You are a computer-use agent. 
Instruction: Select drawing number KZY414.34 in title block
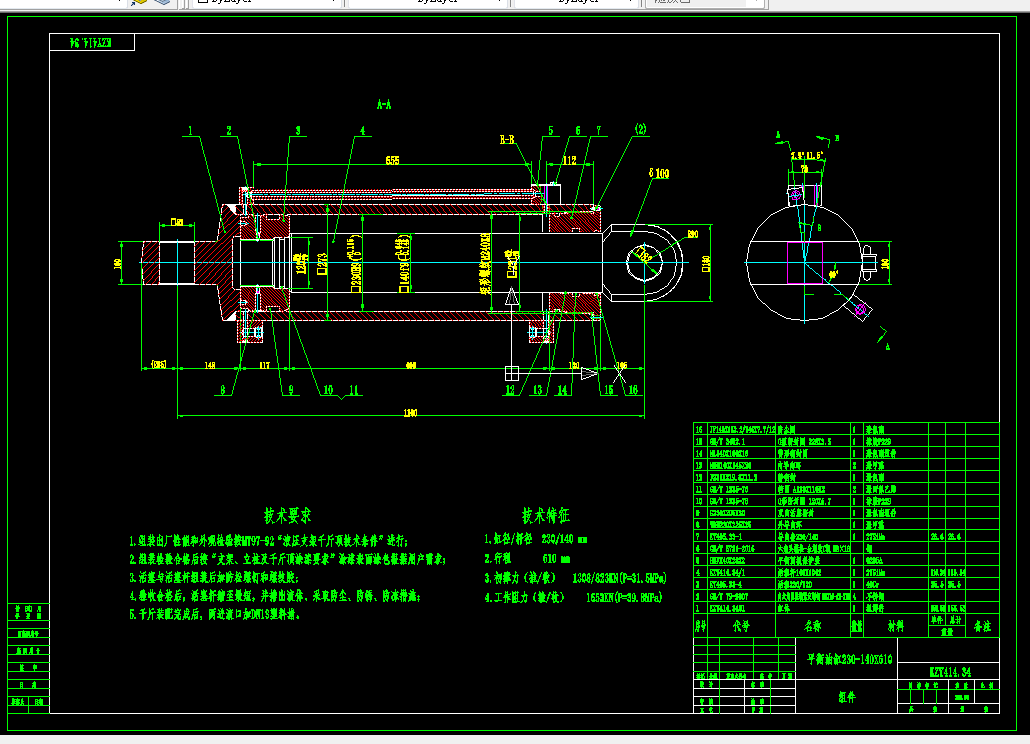click(x=951, y=672)
